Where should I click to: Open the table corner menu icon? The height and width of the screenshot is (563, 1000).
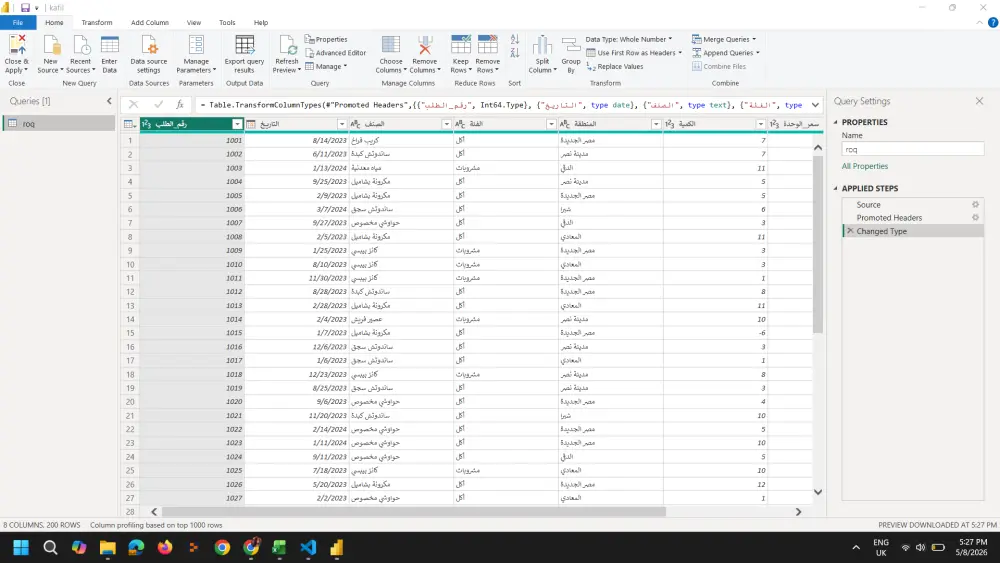(129, 124)
